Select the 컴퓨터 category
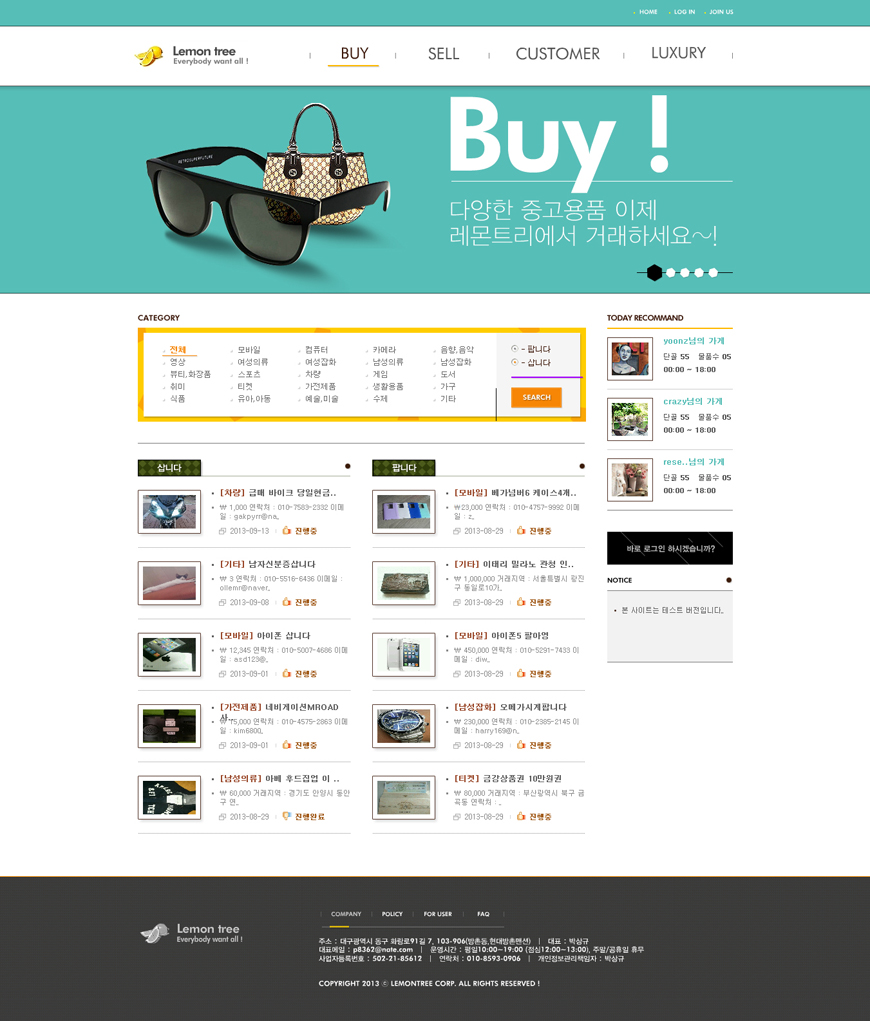 [x=316, y=350]
